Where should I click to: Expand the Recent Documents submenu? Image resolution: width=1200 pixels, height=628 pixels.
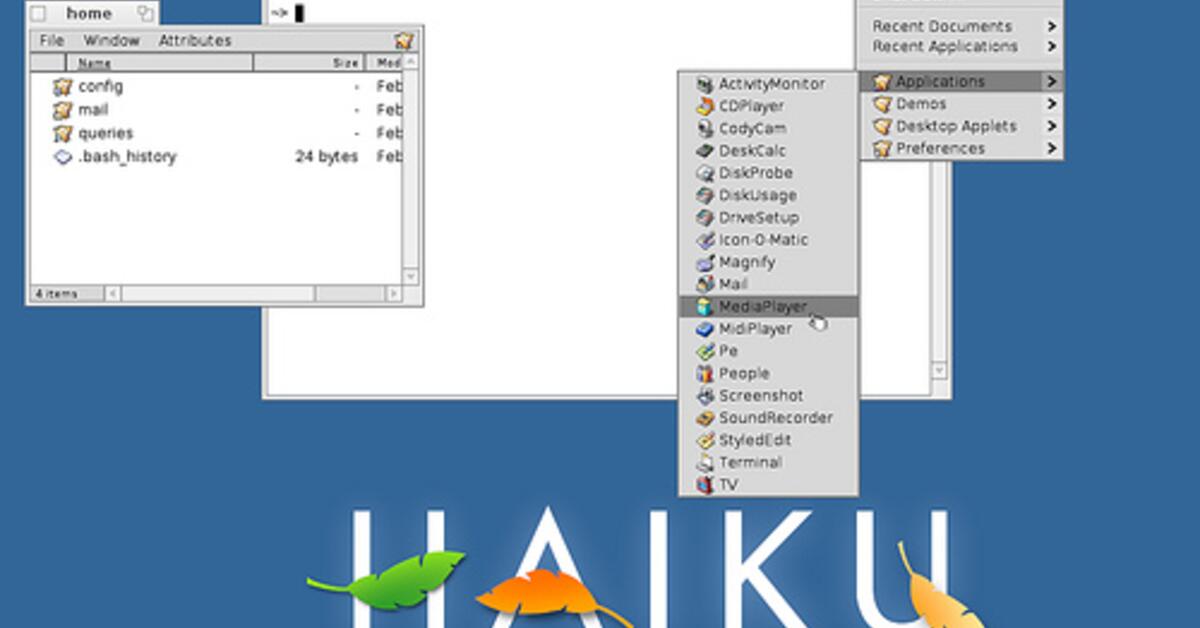pos(960,26)
